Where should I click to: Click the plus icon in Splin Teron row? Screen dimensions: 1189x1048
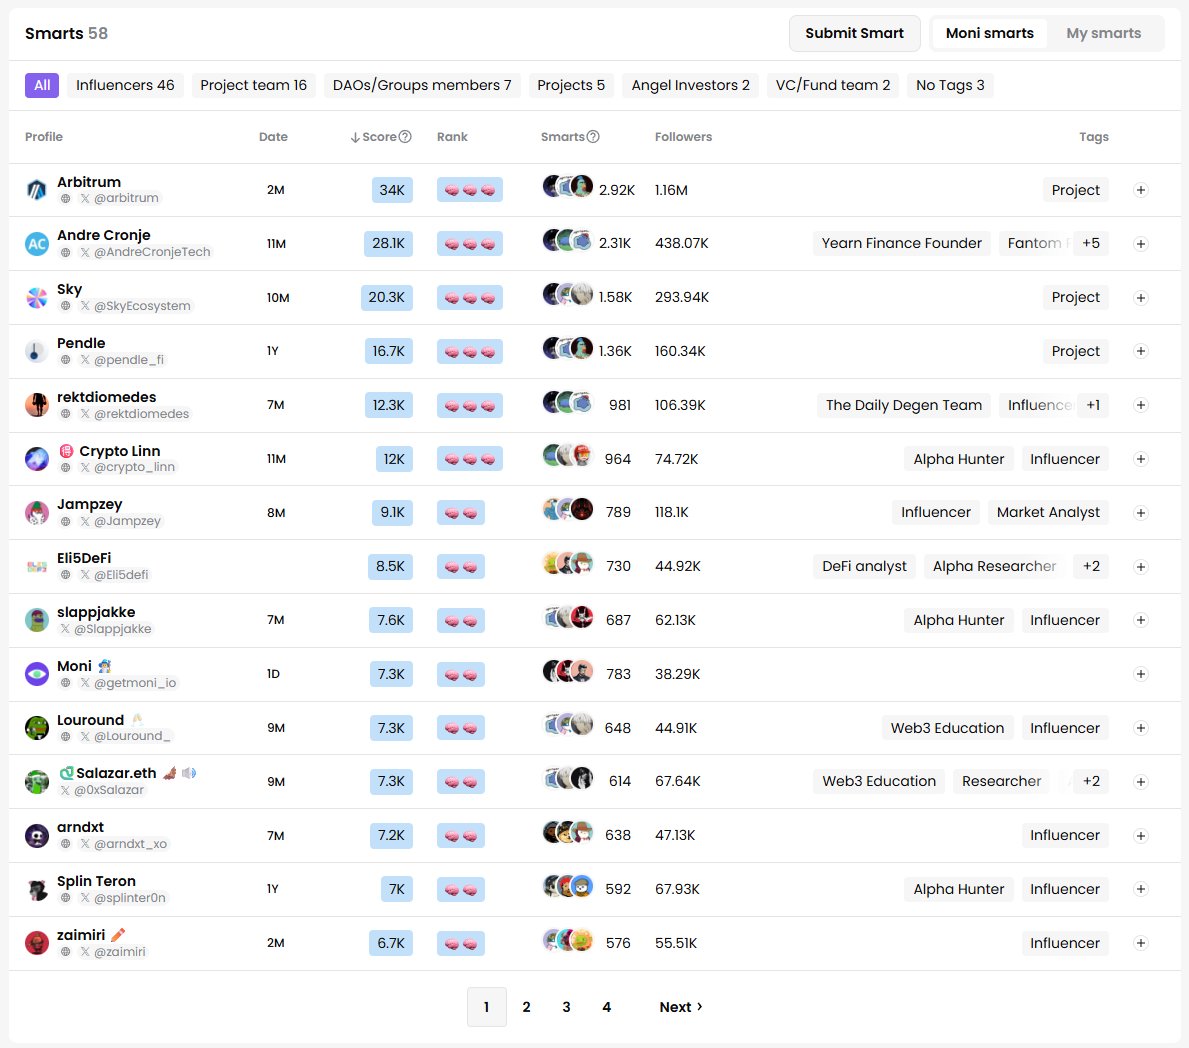click(x=1140, y=889)
